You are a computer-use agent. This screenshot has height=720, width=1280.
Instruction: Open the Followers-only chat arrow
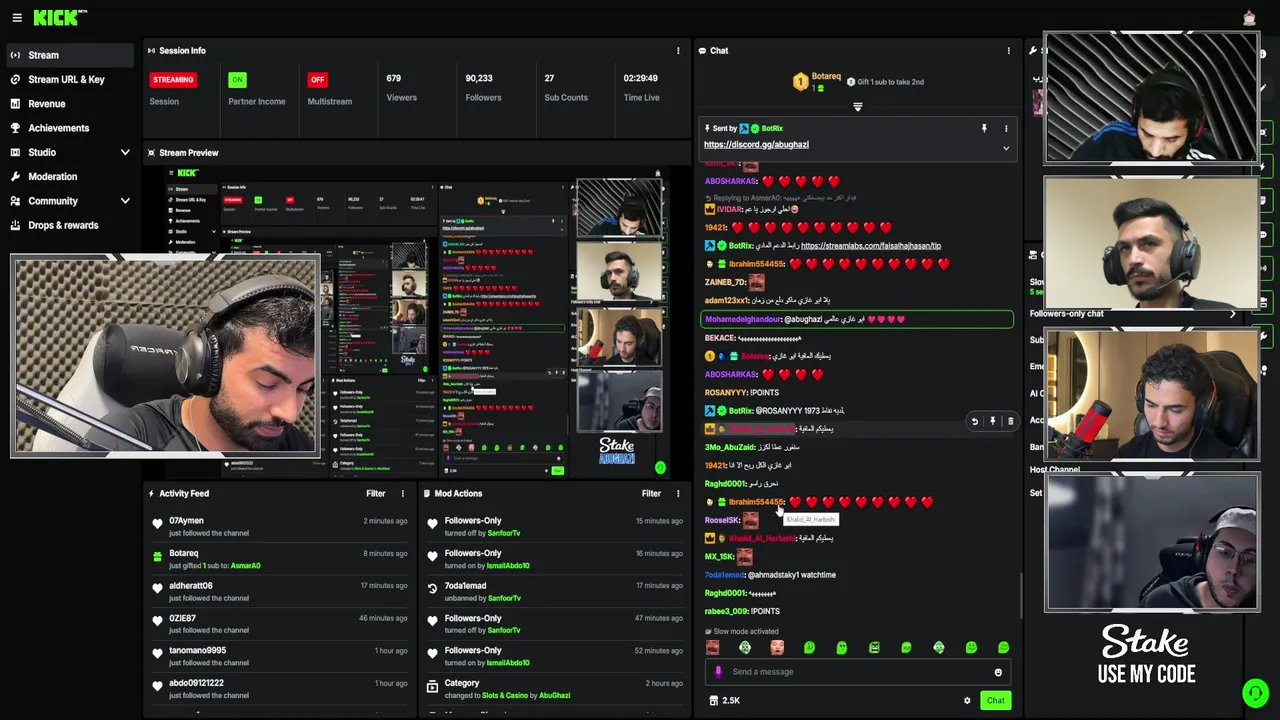point(1233,314)
